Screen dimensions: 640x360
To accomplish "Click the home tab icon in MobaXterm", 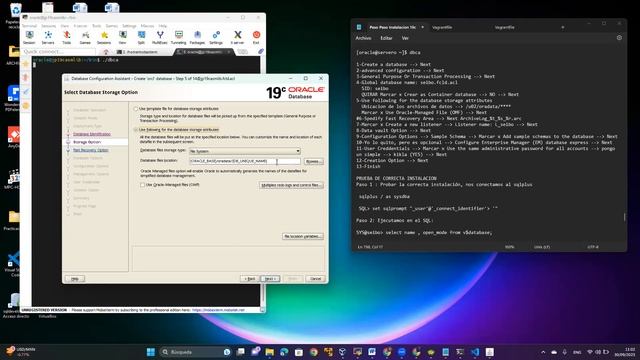I will 106,52.
